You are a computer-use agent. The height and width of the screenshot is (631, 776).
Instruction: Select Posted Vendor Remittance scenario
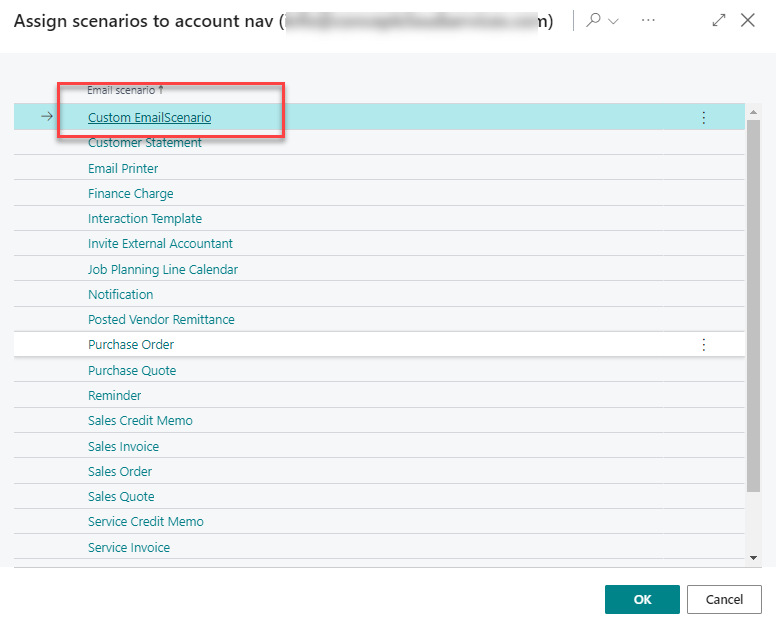pos(161,320)
